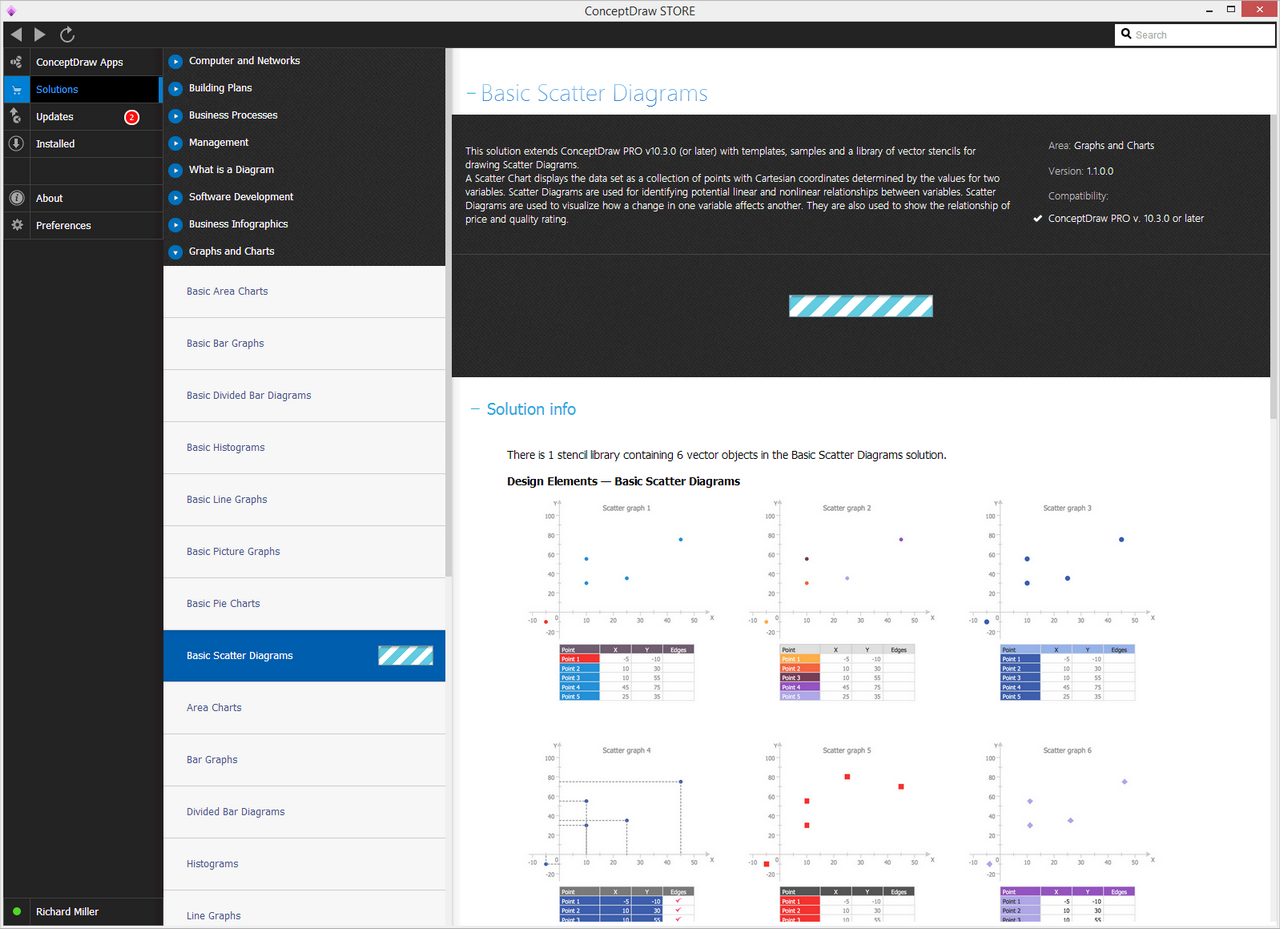The image size is (1280, 929).
Task: Open the Preferences page
Action: point(64,225)
